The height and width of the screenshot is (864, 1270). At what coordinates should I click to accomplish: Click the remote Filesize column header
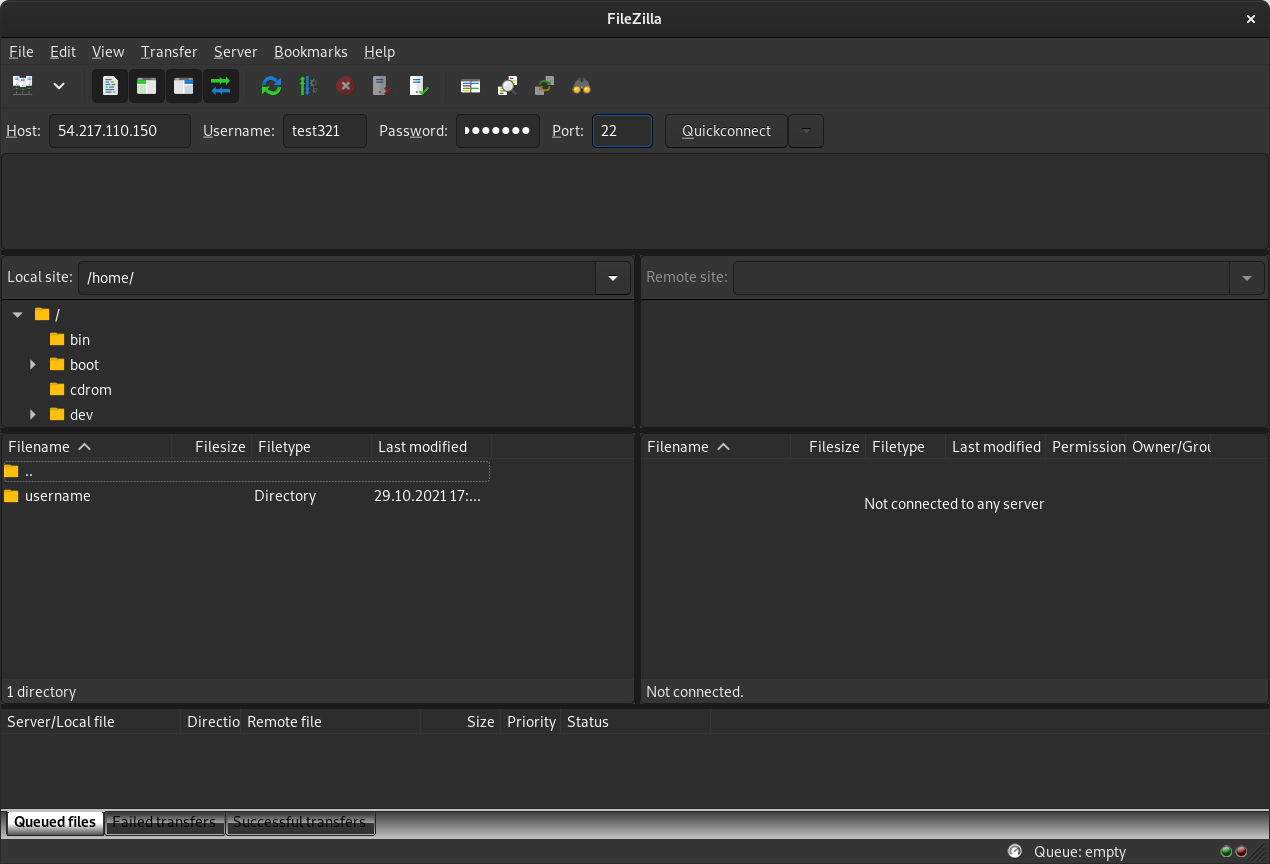click(828, 447)
